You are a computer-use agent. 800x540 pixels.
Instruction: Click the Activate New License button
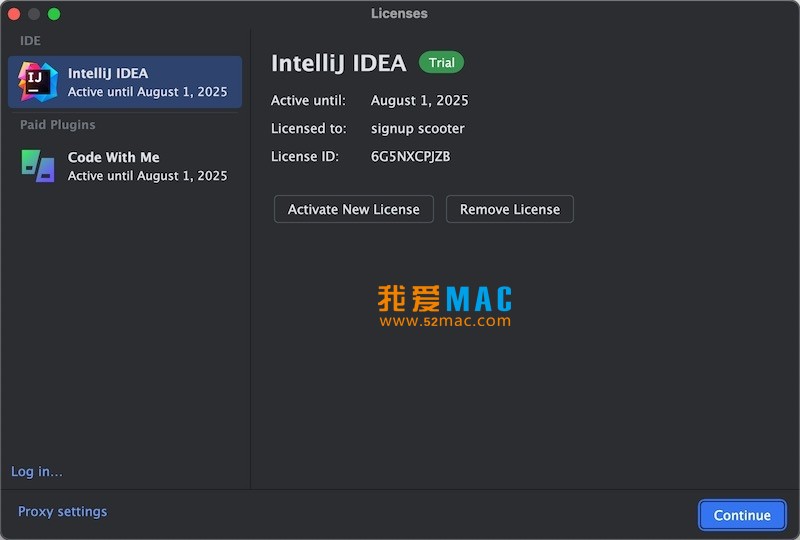tap(354, 209)
